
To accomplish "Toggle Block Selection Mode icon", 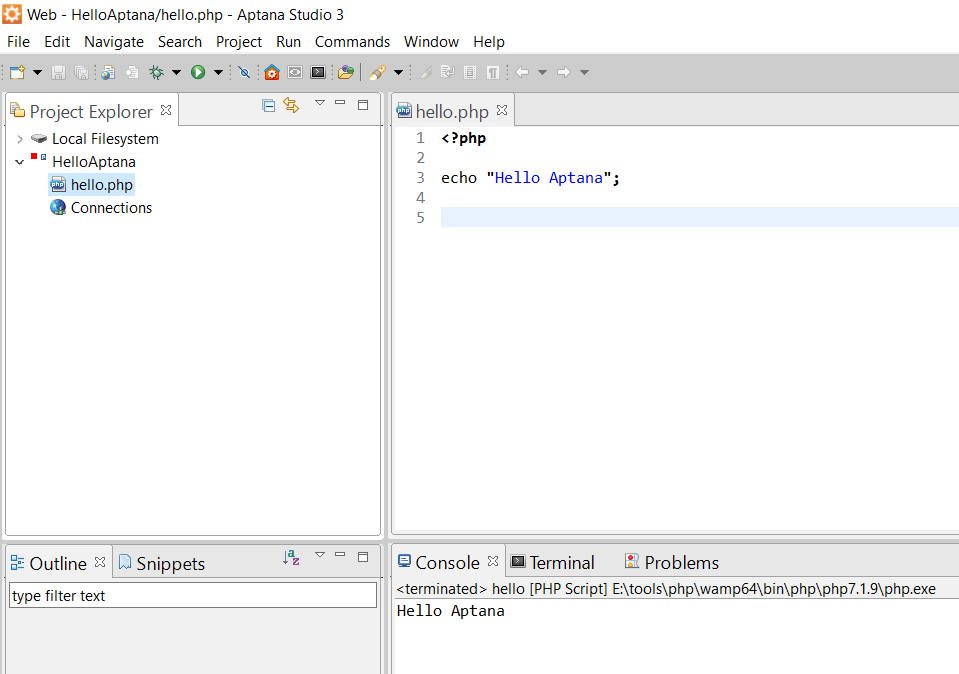I will (470, 72).
